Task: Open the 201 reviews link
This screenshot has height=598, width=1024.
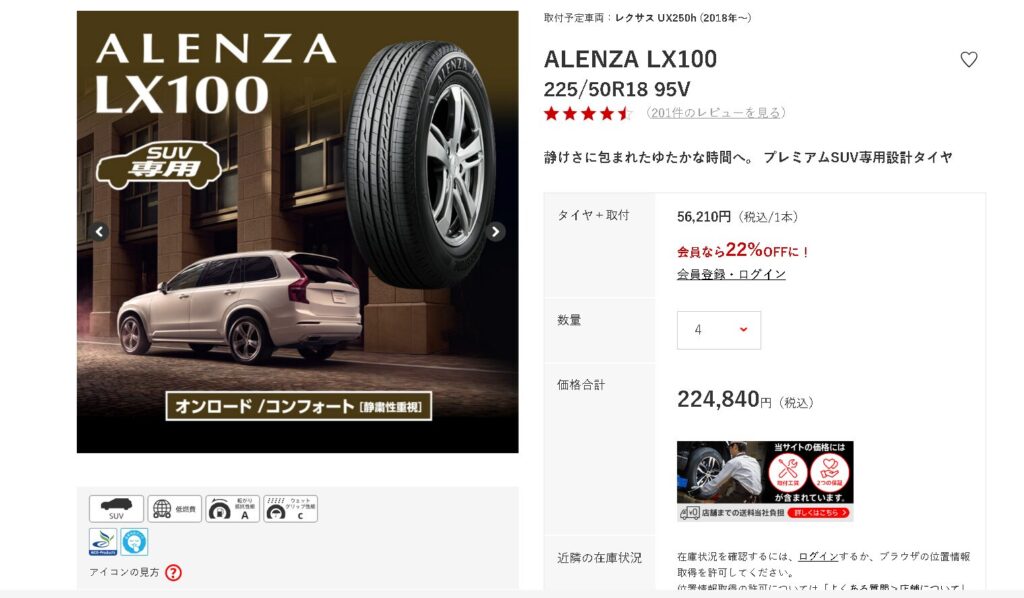Action: pos(715,113)
